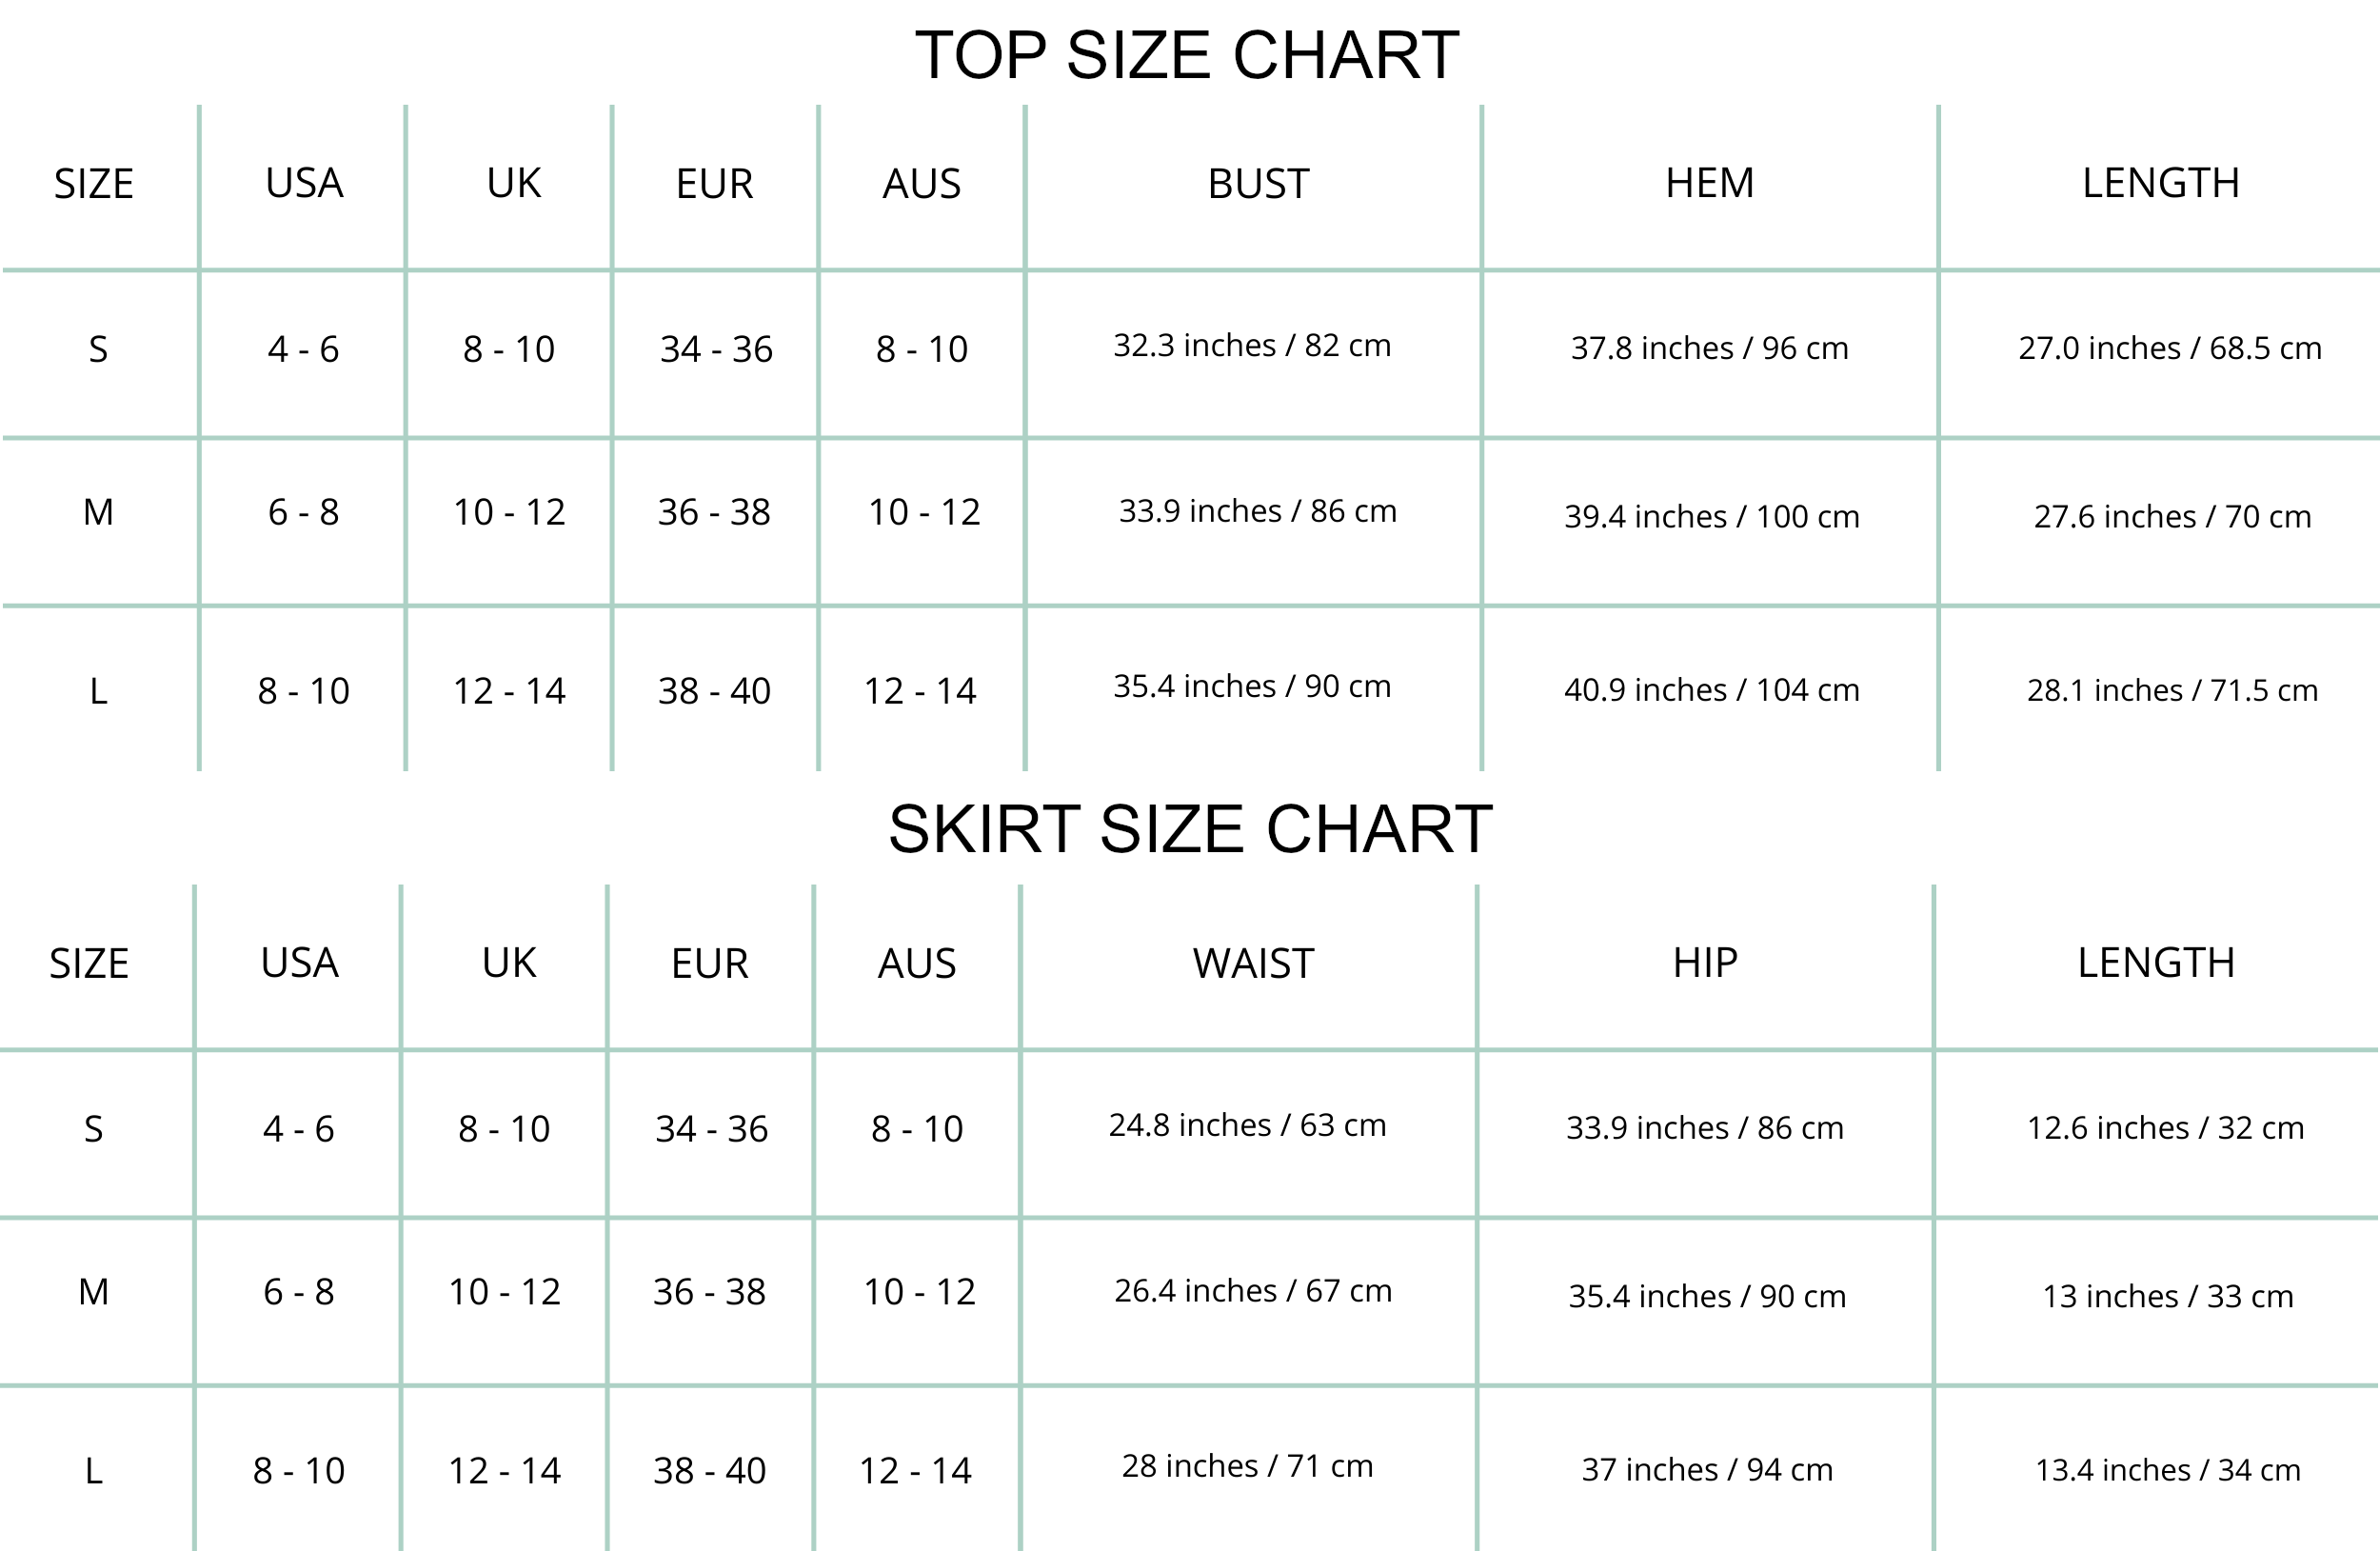The height and width of the screenshot is (1551, 2380).
Task: Select the WAIST column header
Action: [x=1253, y=964]
